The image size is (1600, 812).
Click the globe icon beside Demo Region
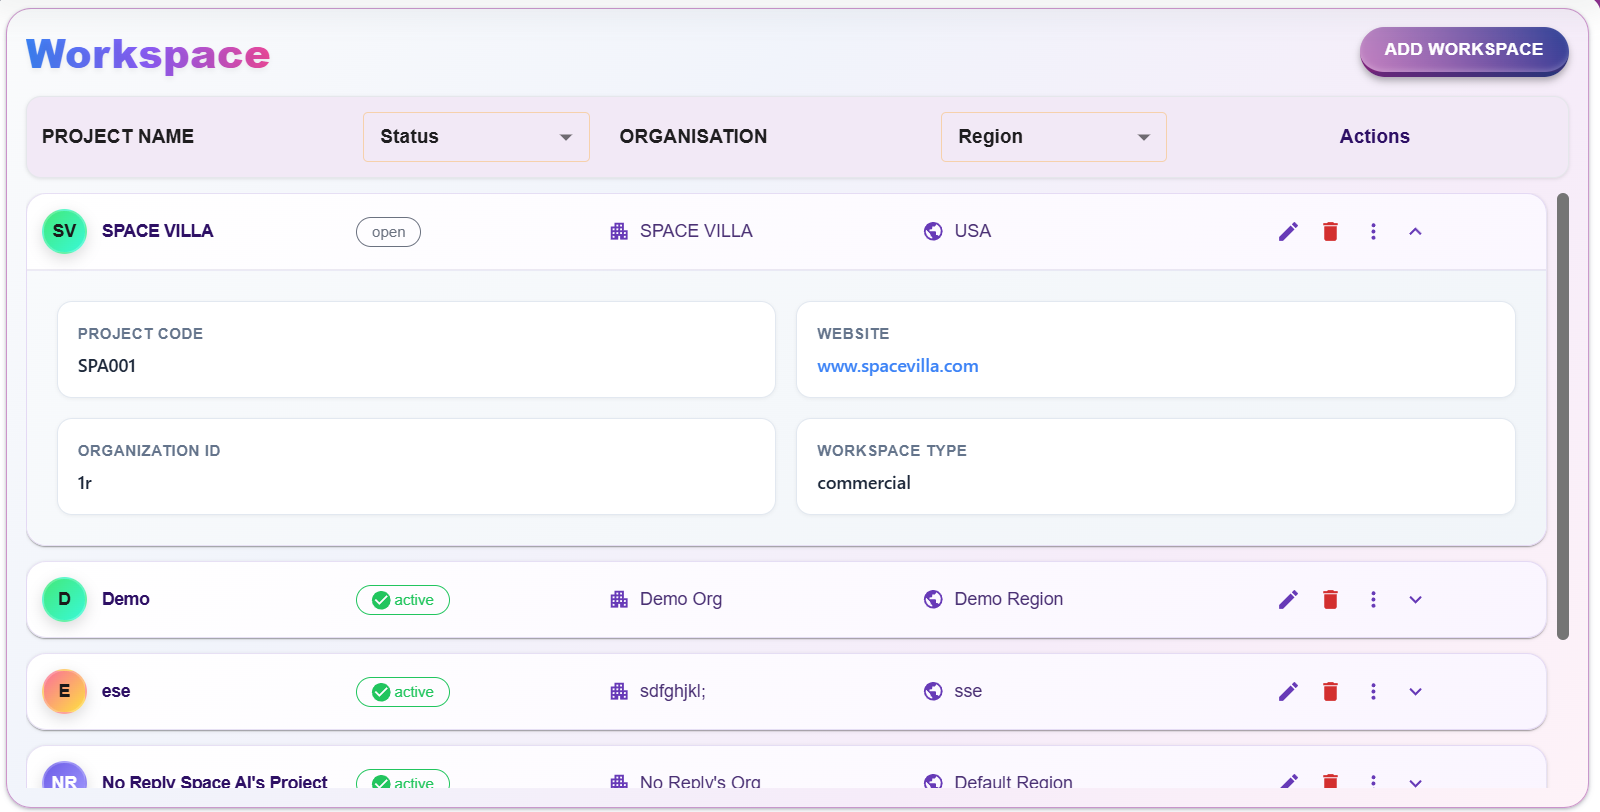click(933, 600)
